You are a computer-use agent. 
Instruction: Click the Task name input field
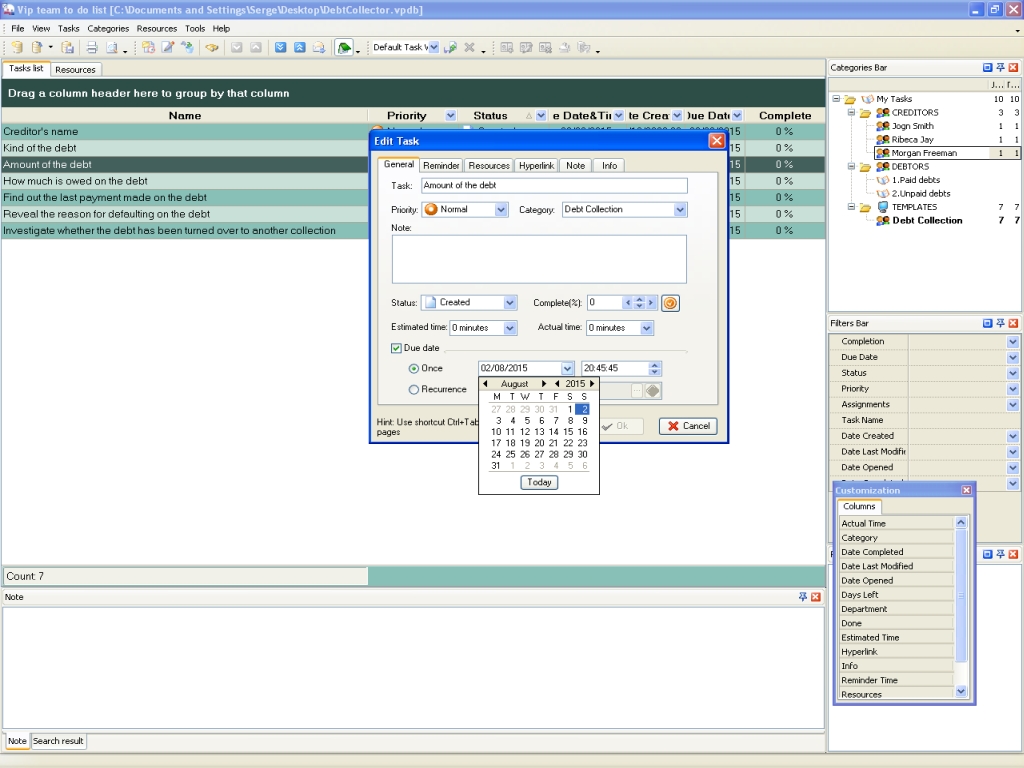coord(554,186)
